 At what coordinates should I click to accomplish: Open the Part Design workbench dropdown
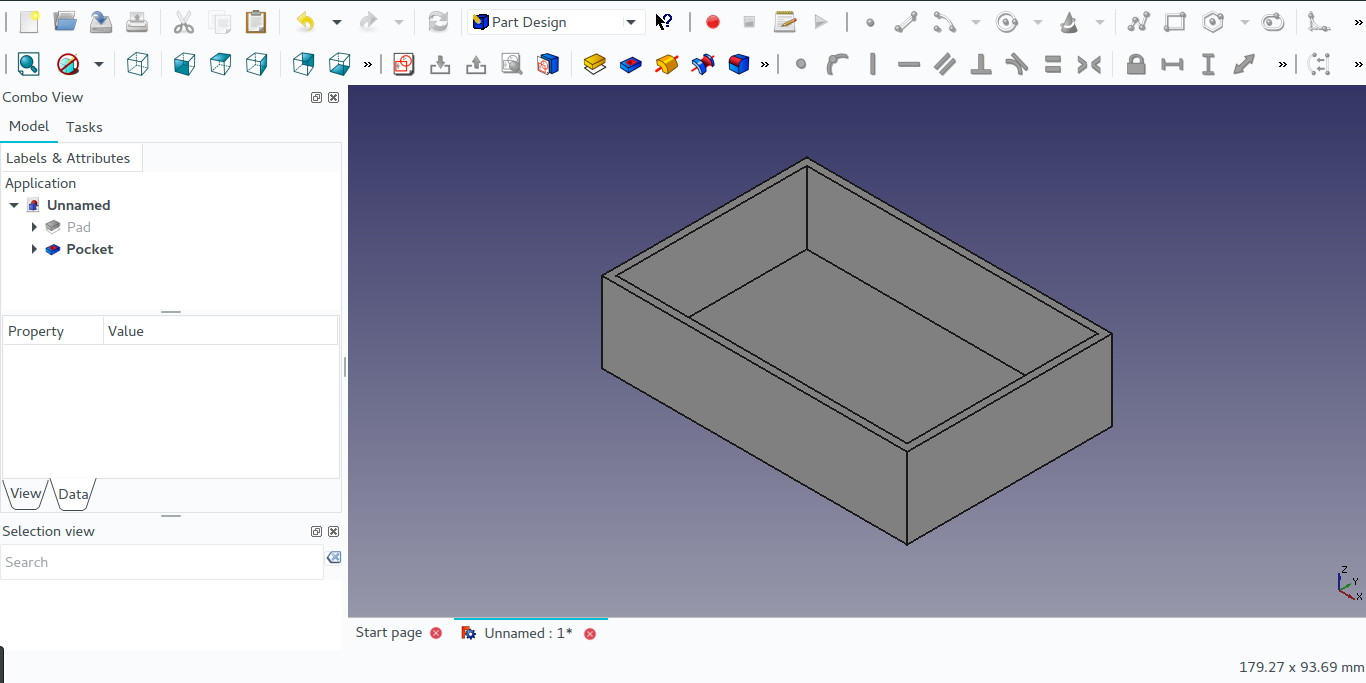pos(556,22)
